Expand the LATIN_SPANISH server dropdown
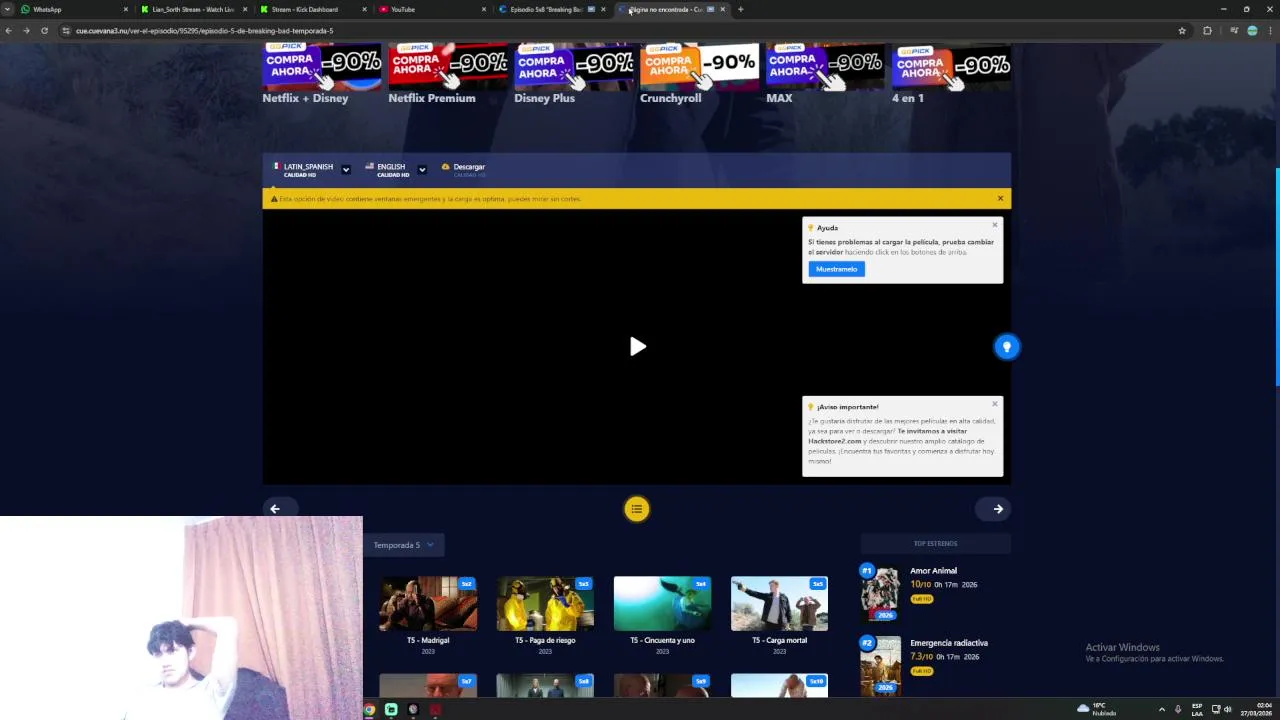Image resolution: width=1280 pixels, height=720 pixels. (345, 170)
